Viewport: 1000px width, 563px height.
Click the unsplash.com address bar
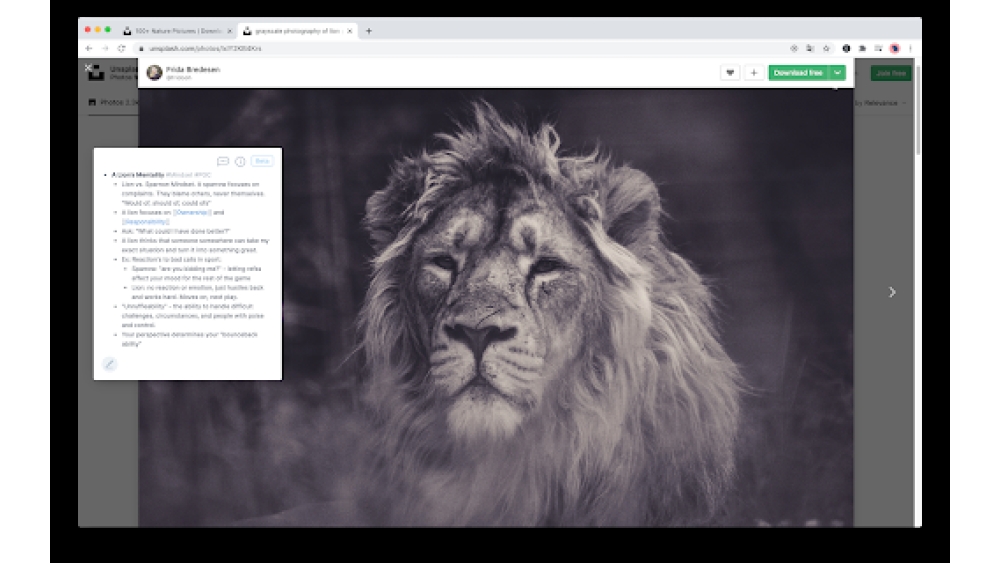pos(459,48)
